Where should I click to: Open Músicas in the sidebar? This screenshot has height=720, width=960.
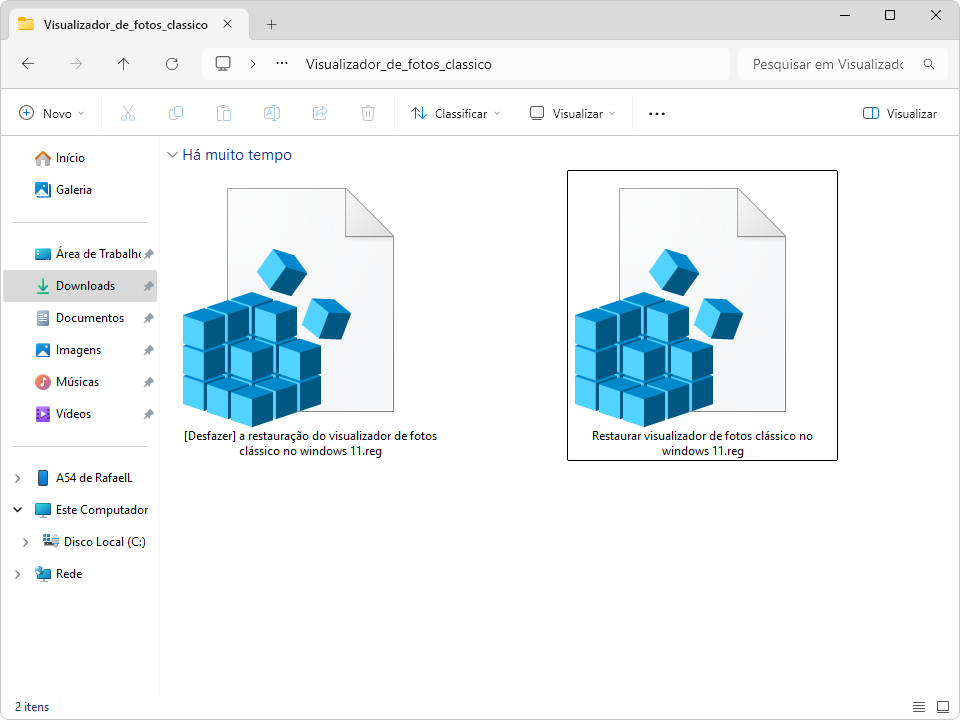pos(80,382)
